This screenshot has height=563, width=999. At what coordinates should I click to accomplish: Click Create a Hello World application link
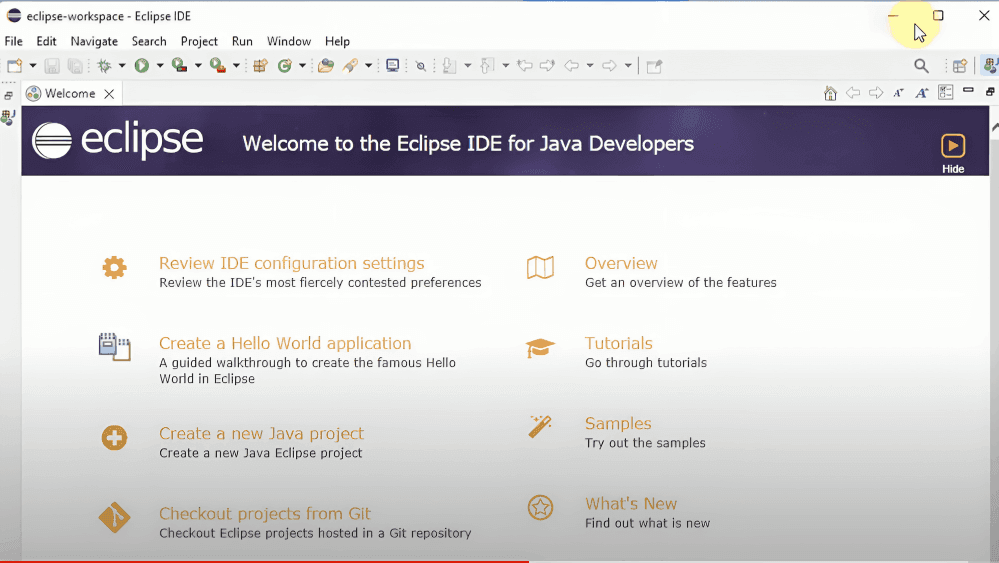pyautogui.click(x=285, y=343)
